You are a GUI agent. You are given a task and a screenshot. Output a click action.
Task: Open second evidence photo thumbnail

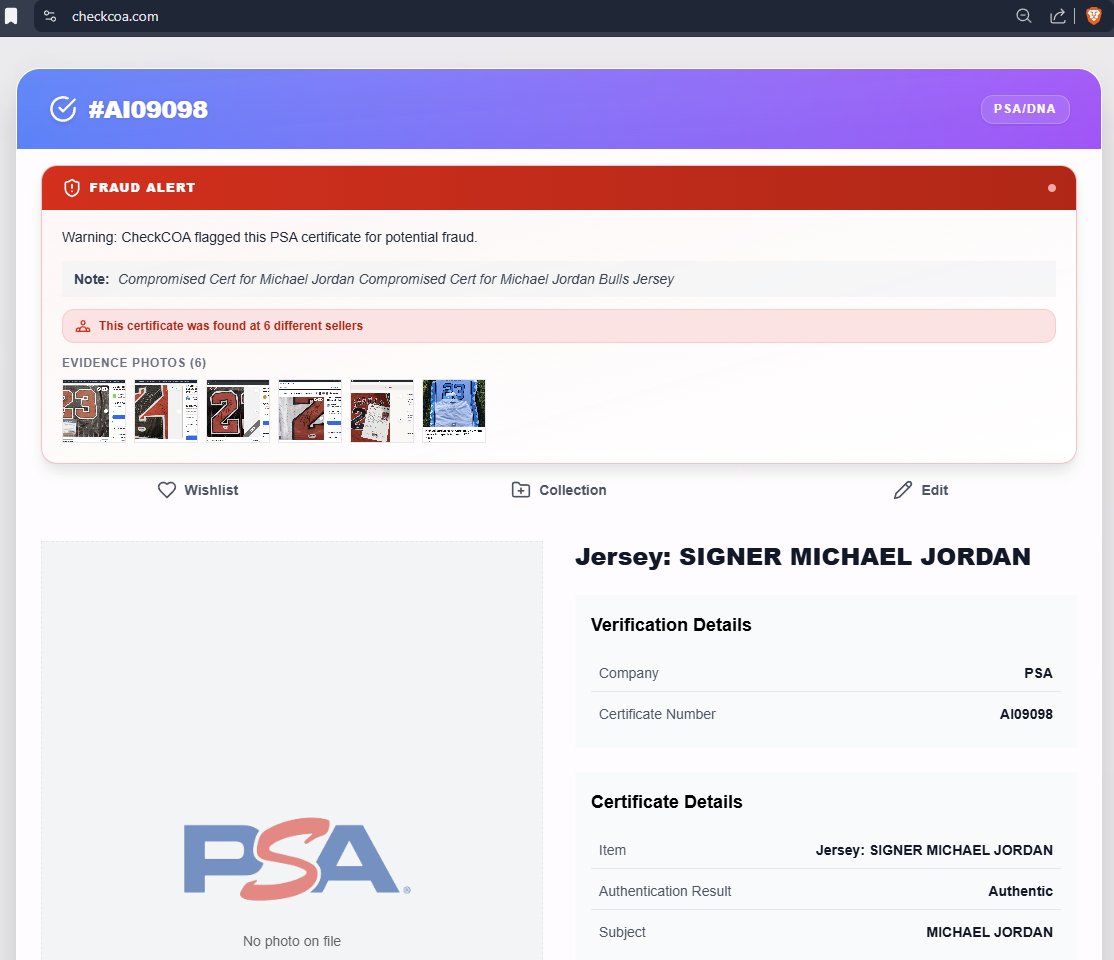(x=166, y=411)
